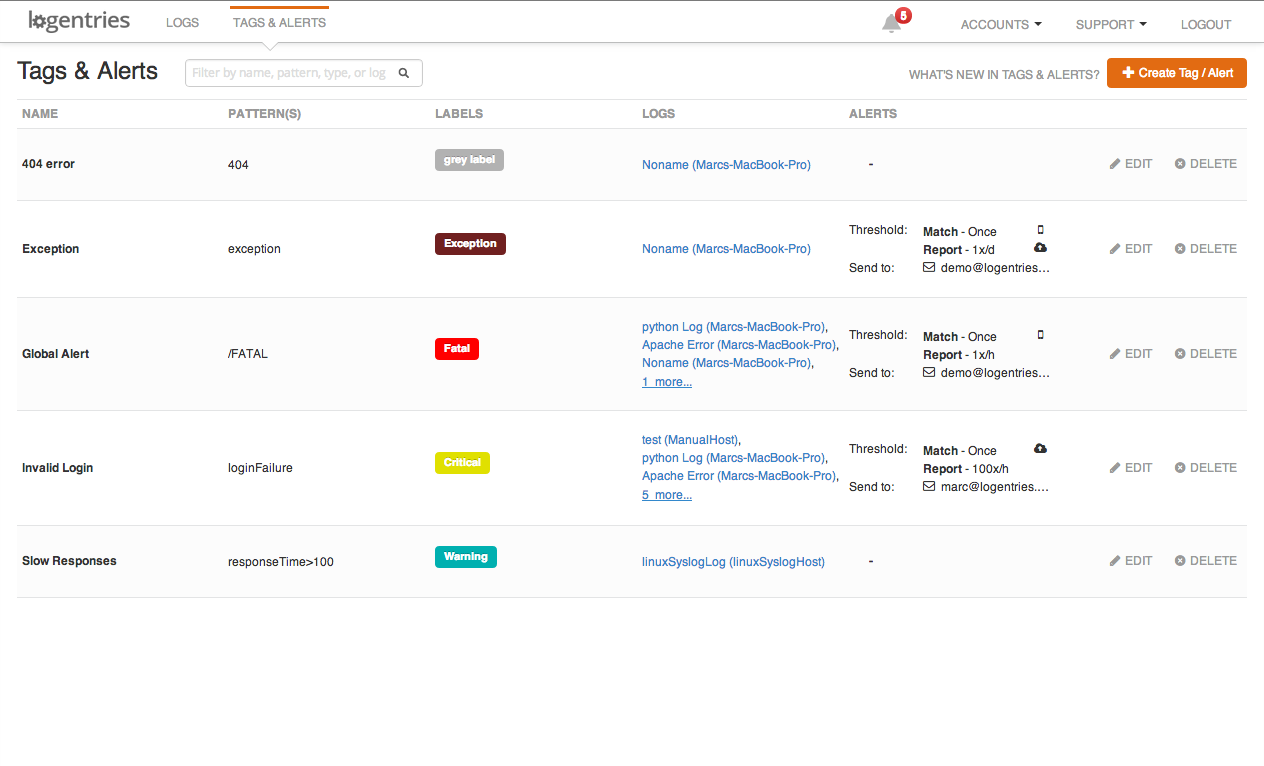This screenshot has height=766, width=1264.
Task: Click the Create Tag / Alert button
Action: [1176, 73]
